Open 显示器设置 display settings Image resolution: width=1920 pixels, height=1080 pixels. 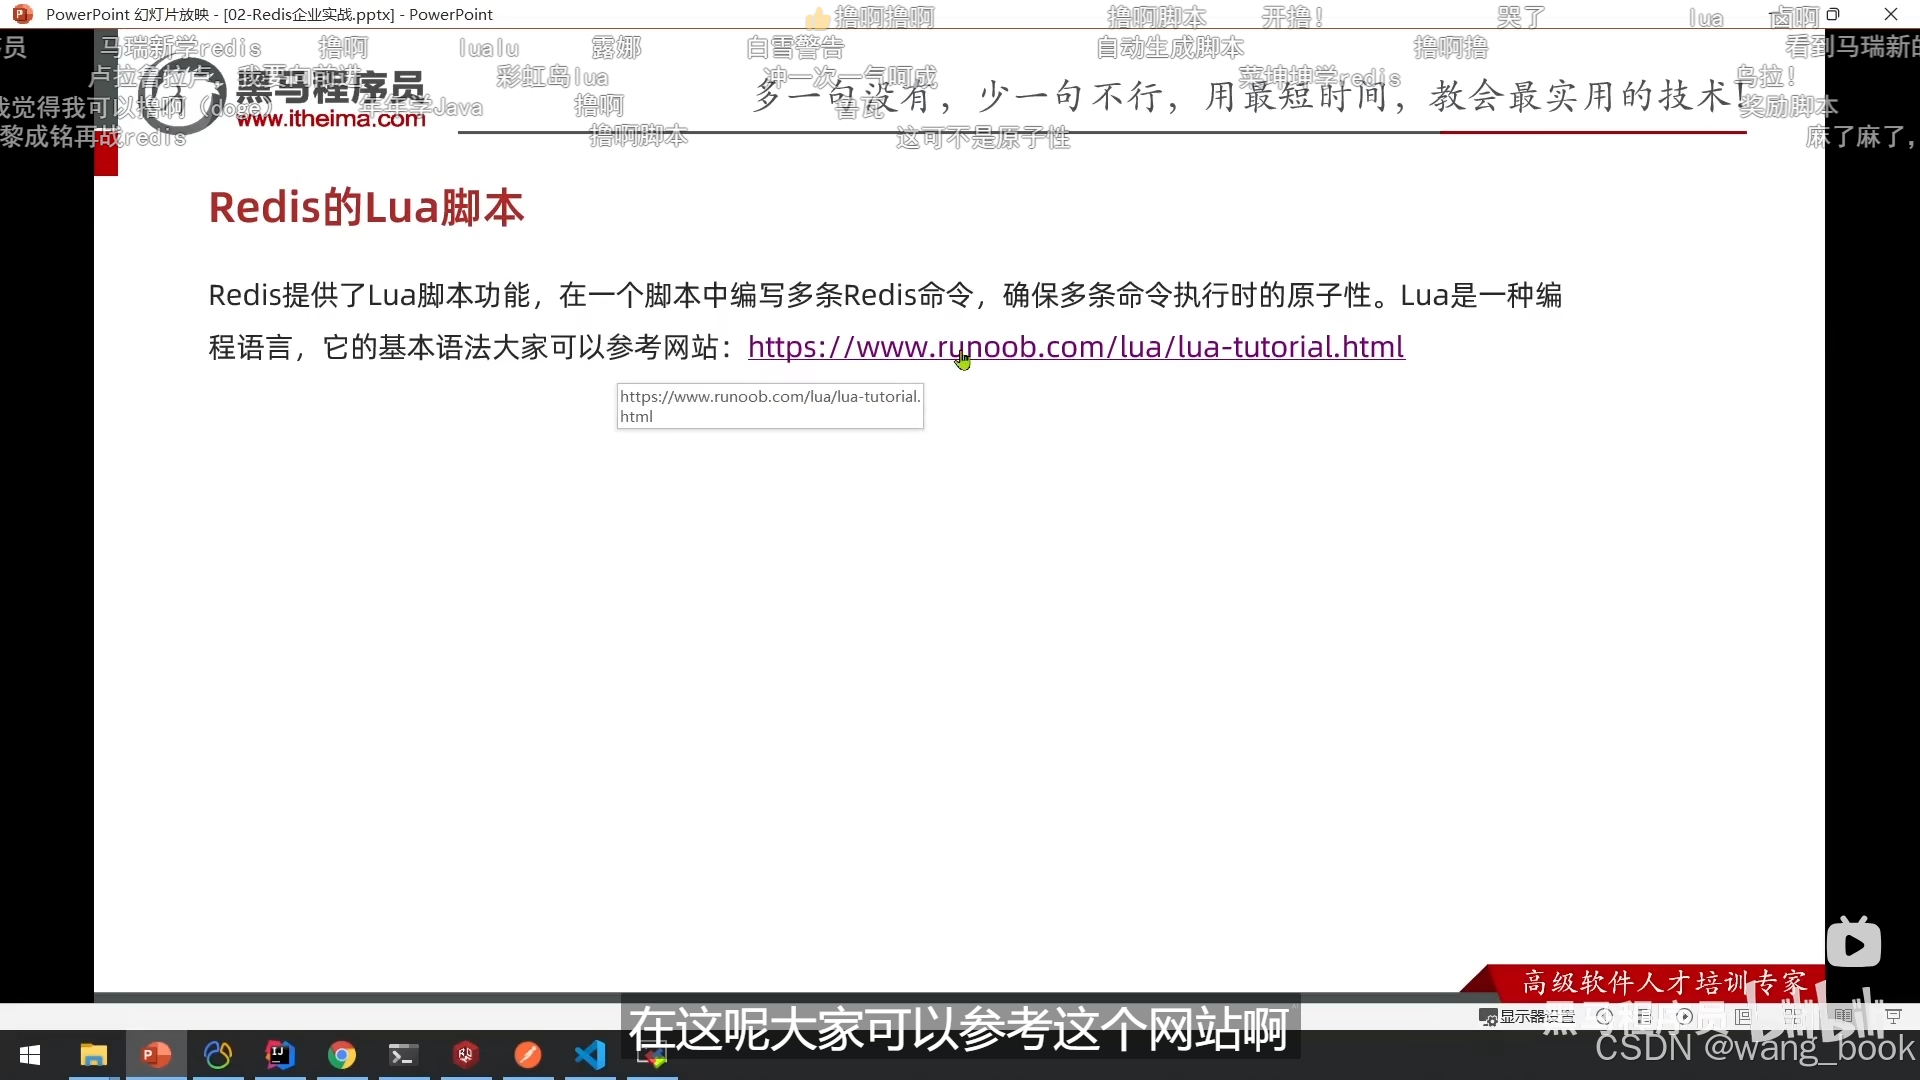(x=1527, y=1016)
